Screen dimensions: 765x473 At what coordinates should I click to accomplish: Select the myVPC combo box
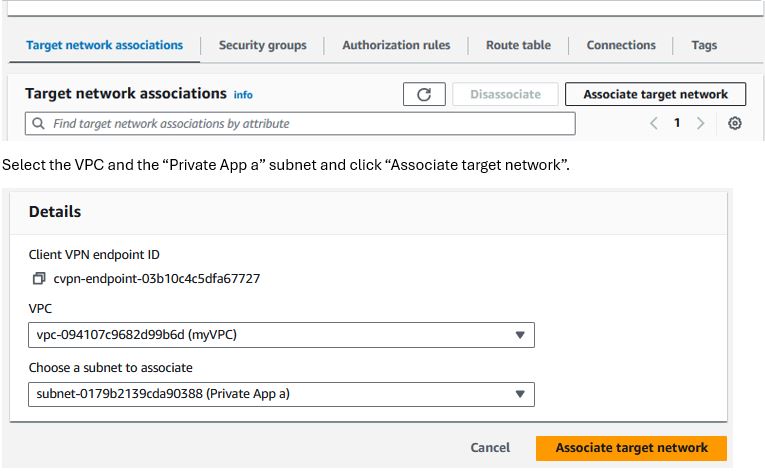tap(282, 335)
